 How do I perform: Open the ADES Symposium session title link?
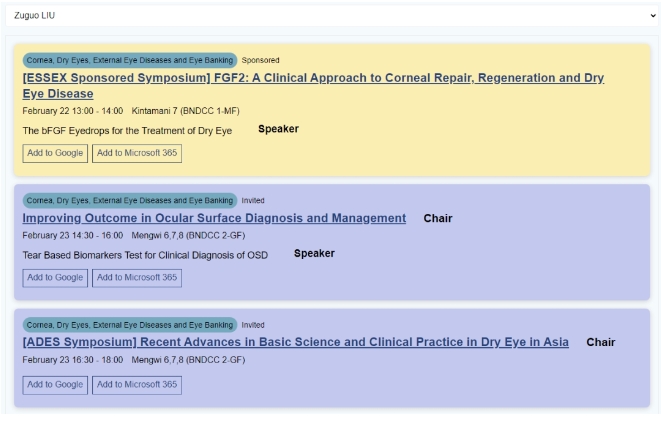click(x=296, y=342)
